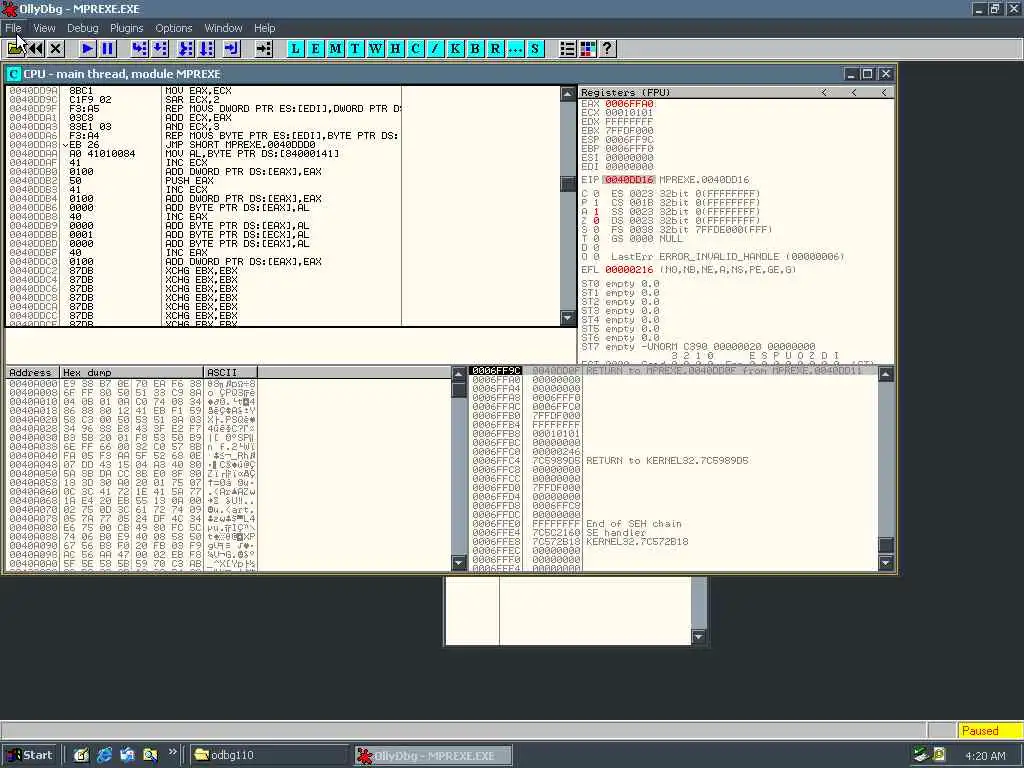
Task: Open the Window menu
Action: (x=223, y=28)
